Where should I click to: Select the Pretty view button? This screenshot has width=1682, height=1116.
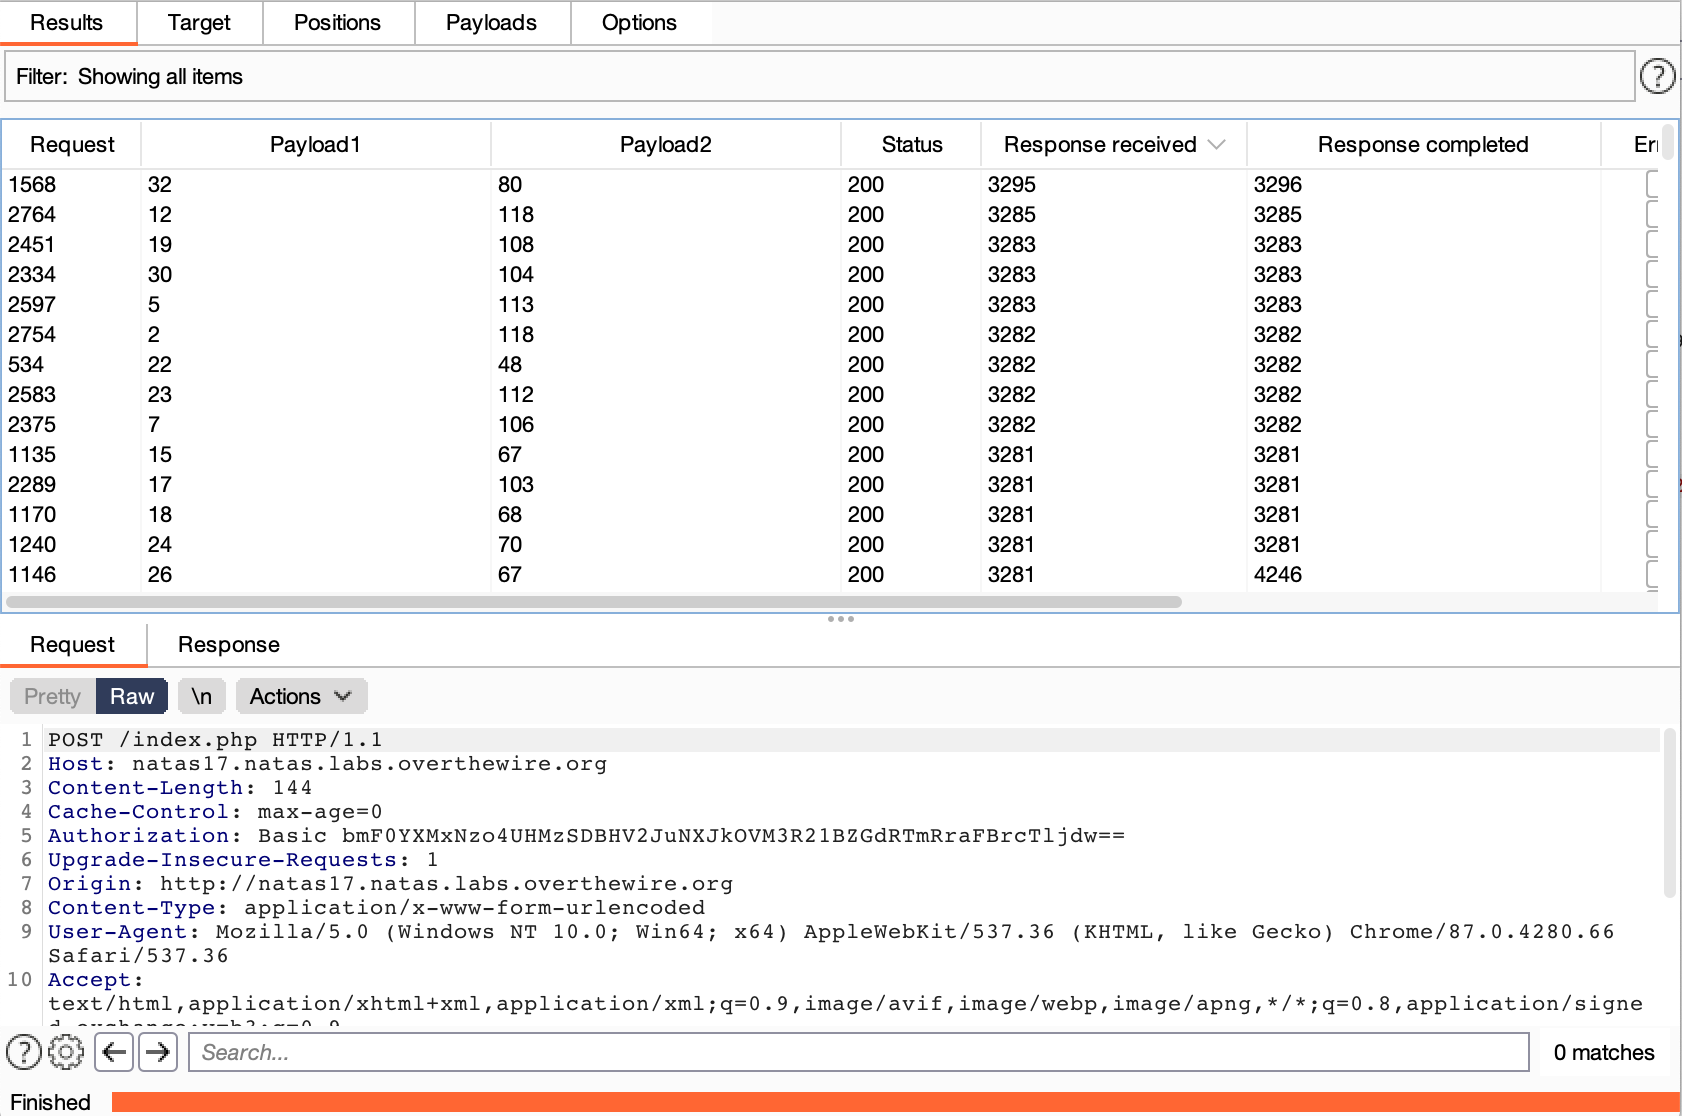(52, 696)
